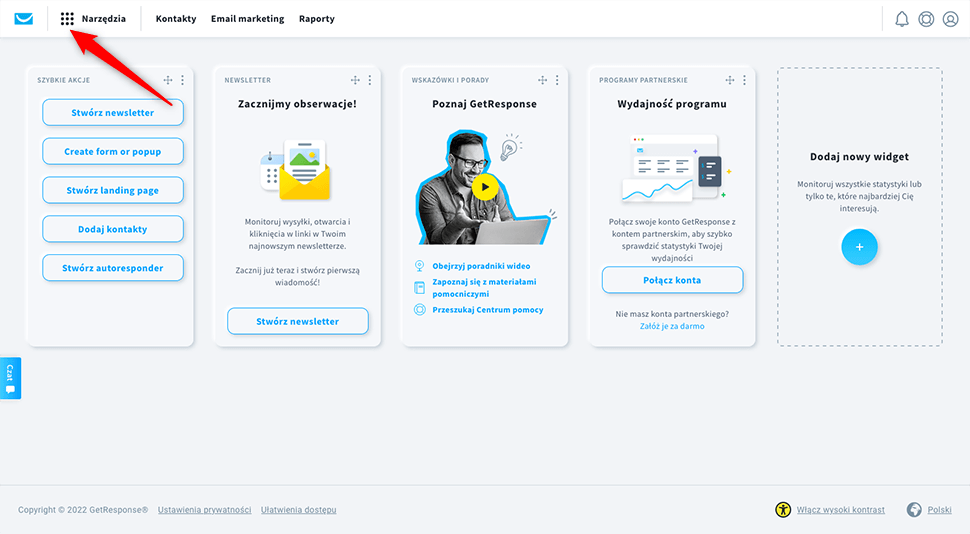This screenshot has width=970, height=534.
Task: Click the Copyright © 2022 GetResponse text
Action: tap(83, 510)
